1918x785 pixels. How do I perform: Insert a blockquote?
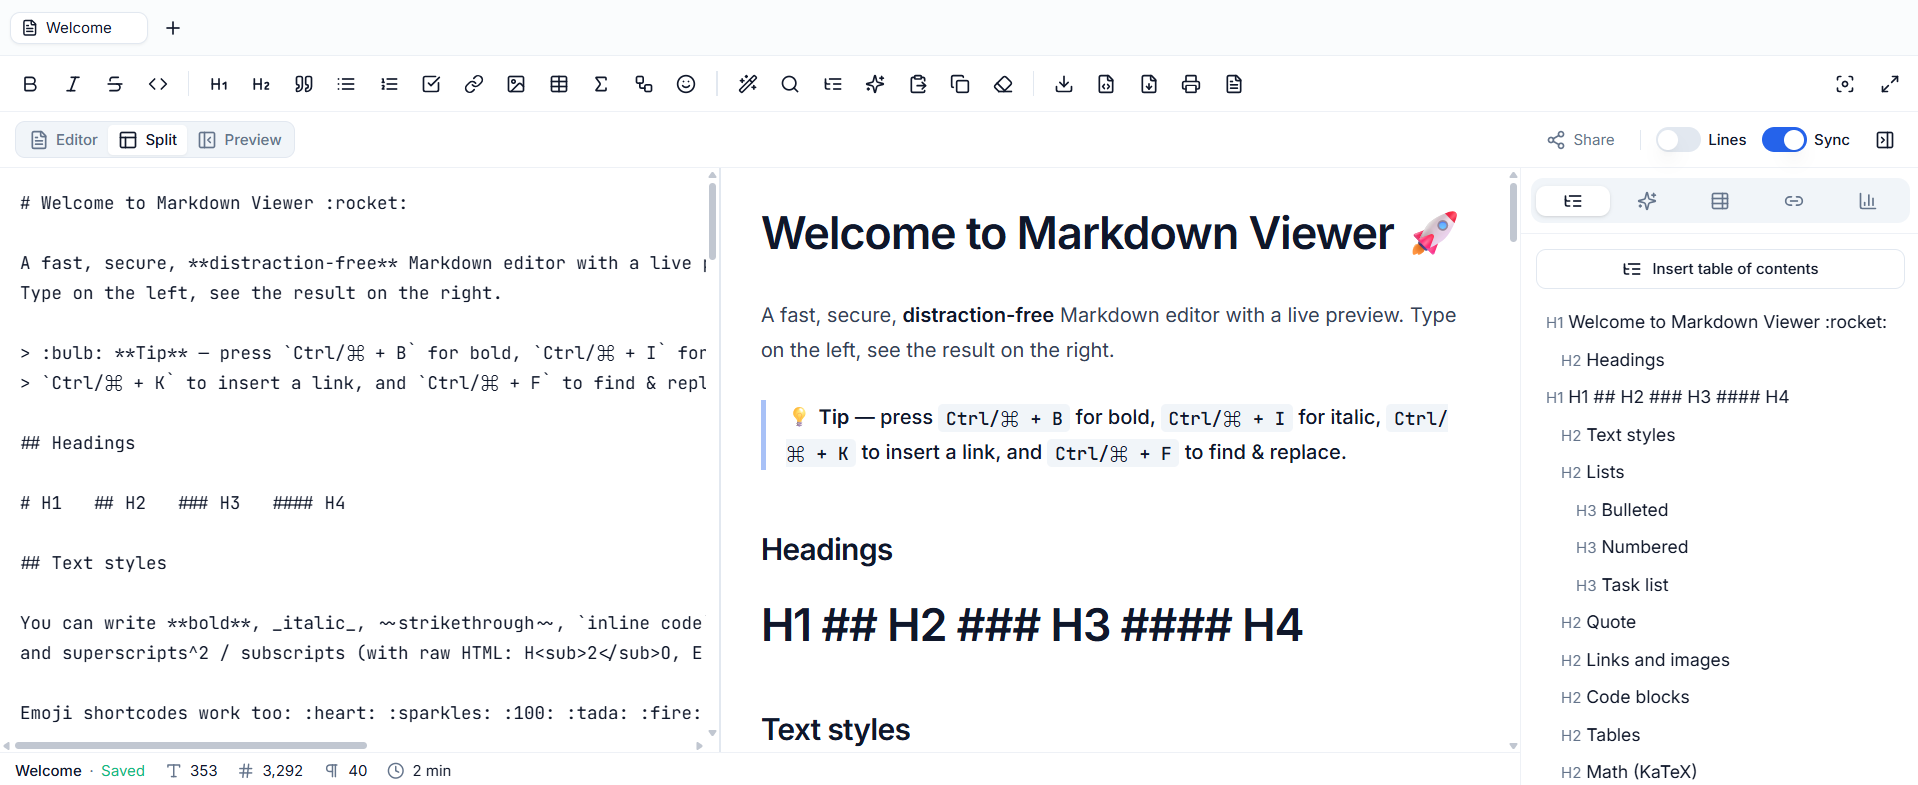[x=304, y=84]
